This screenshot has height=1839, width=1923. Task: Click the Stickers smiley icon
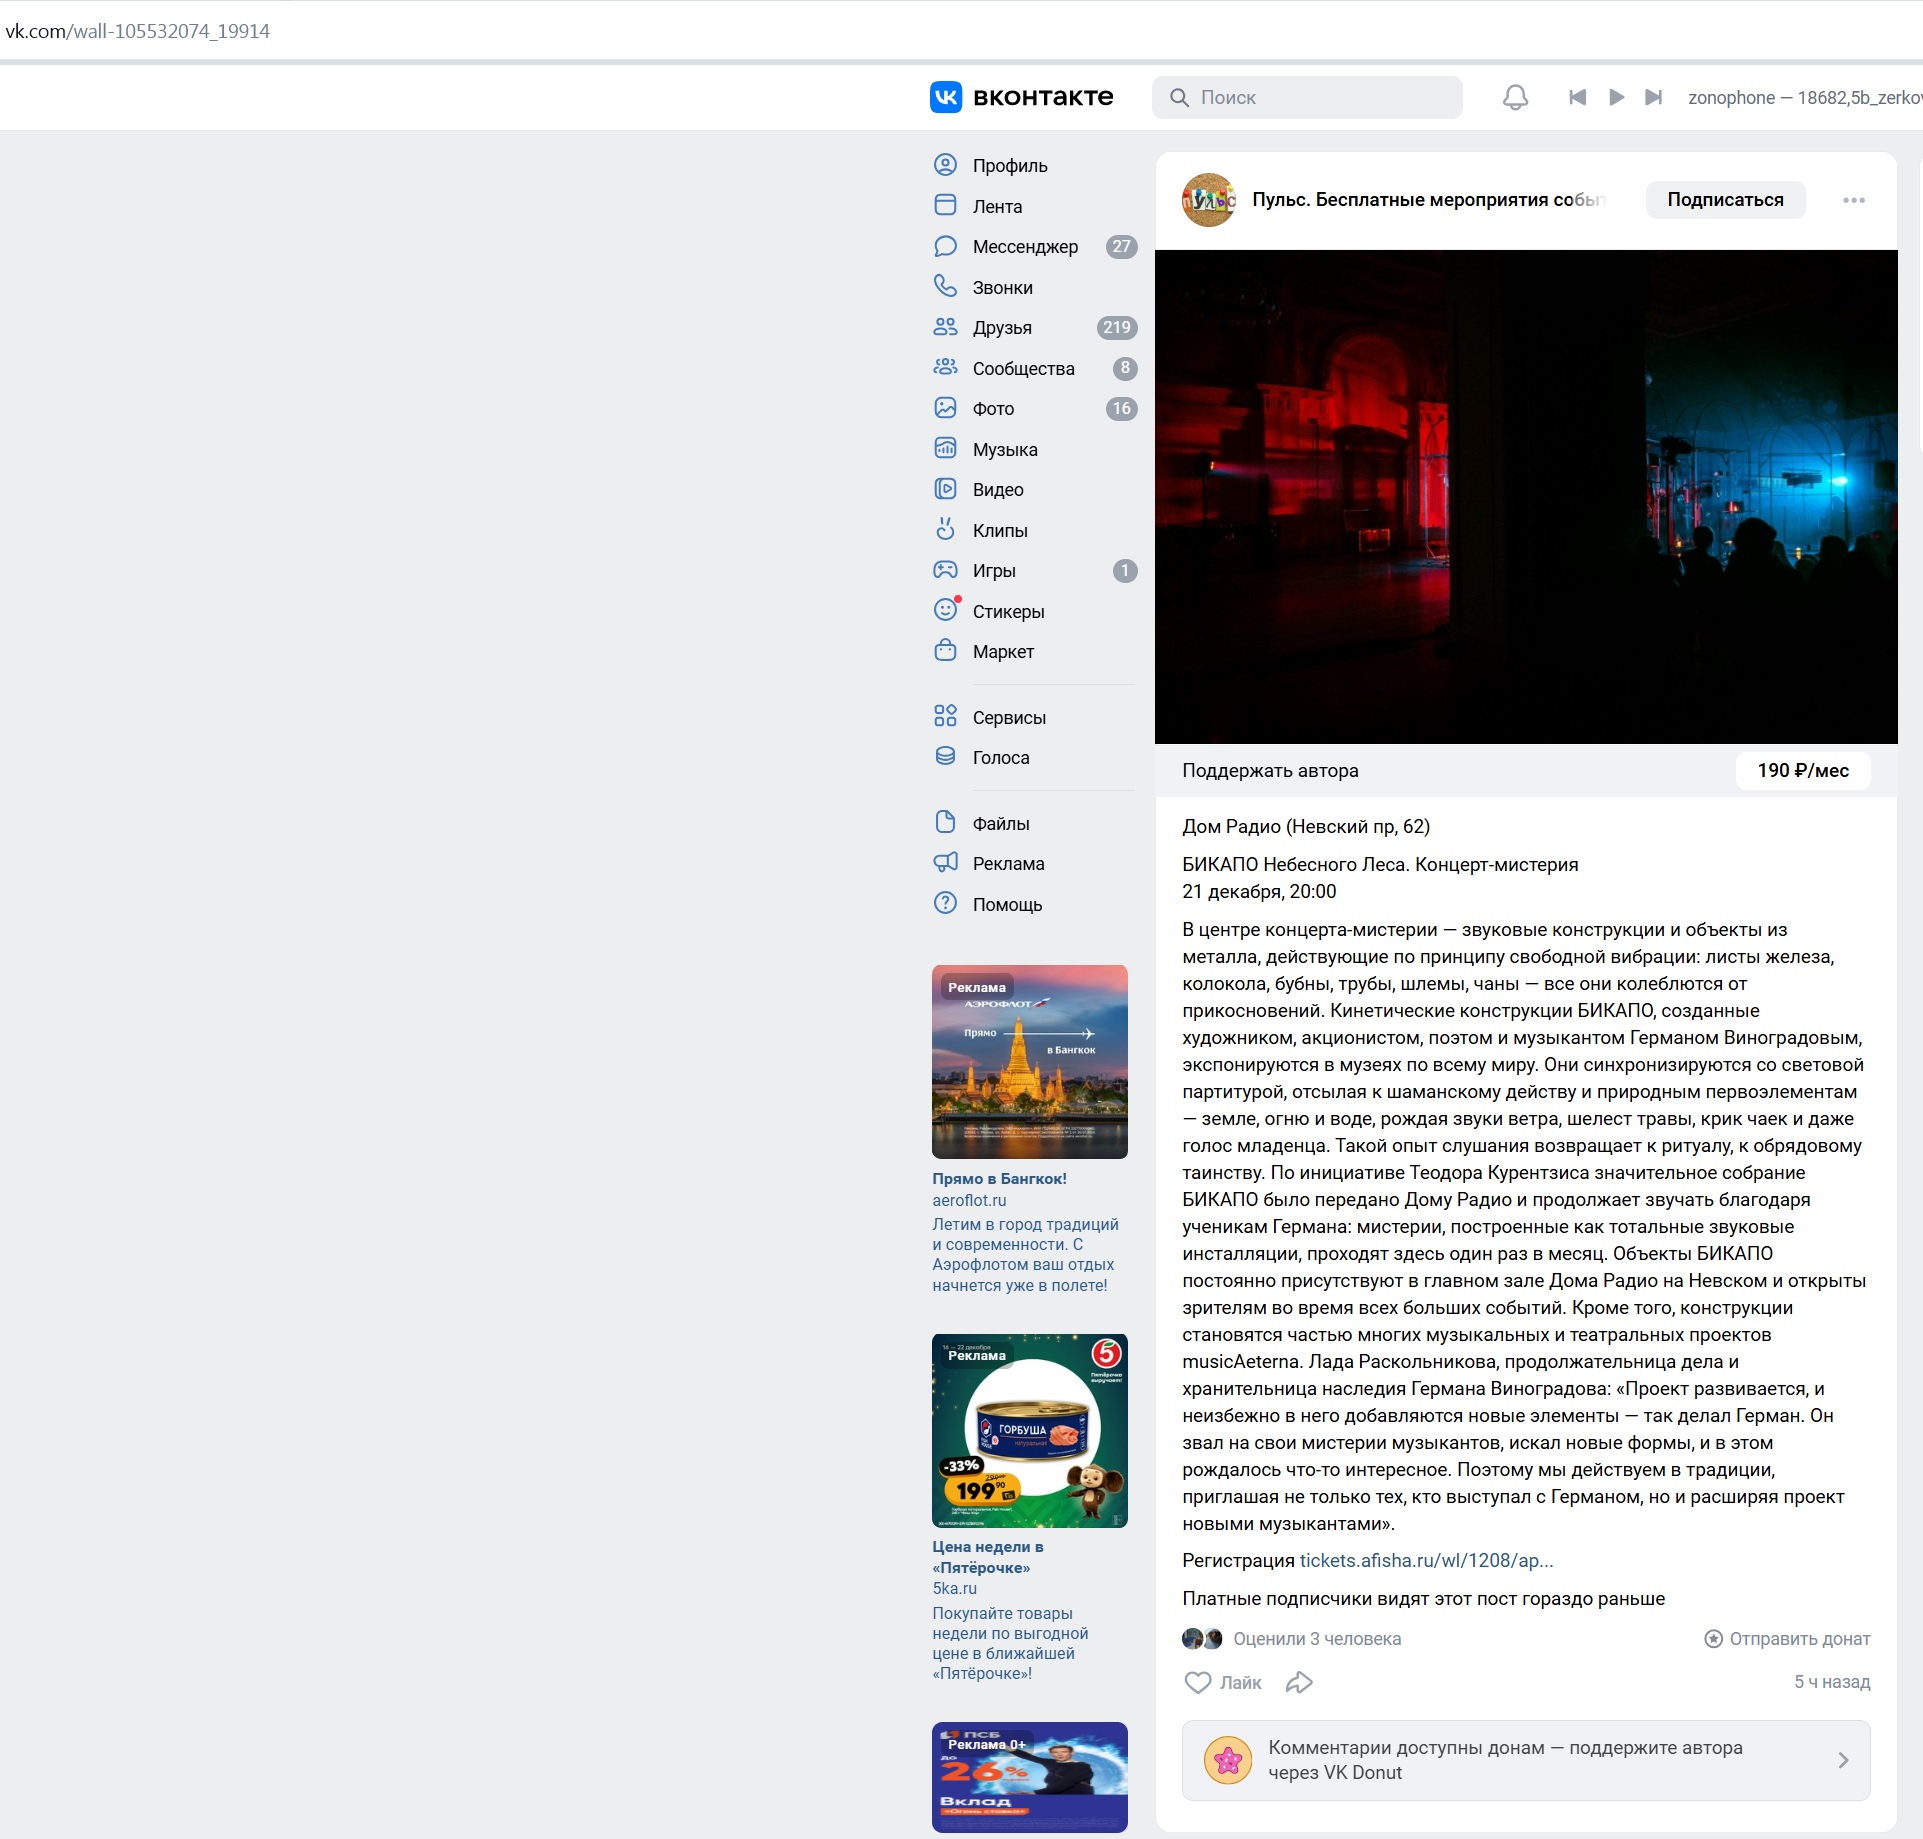coord(945,610)
